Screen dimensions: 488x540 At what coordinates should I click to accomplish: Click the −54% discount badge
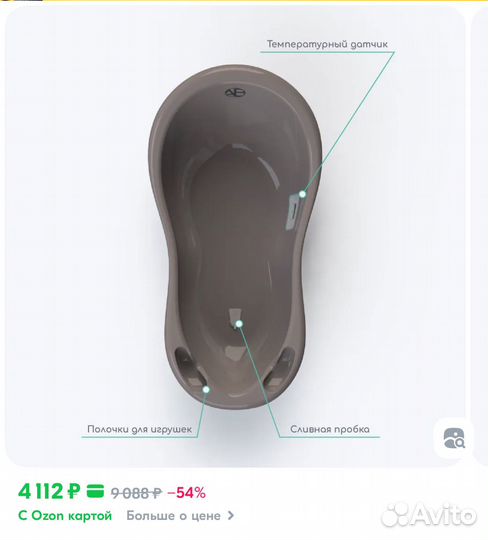(x=186, y=493)
